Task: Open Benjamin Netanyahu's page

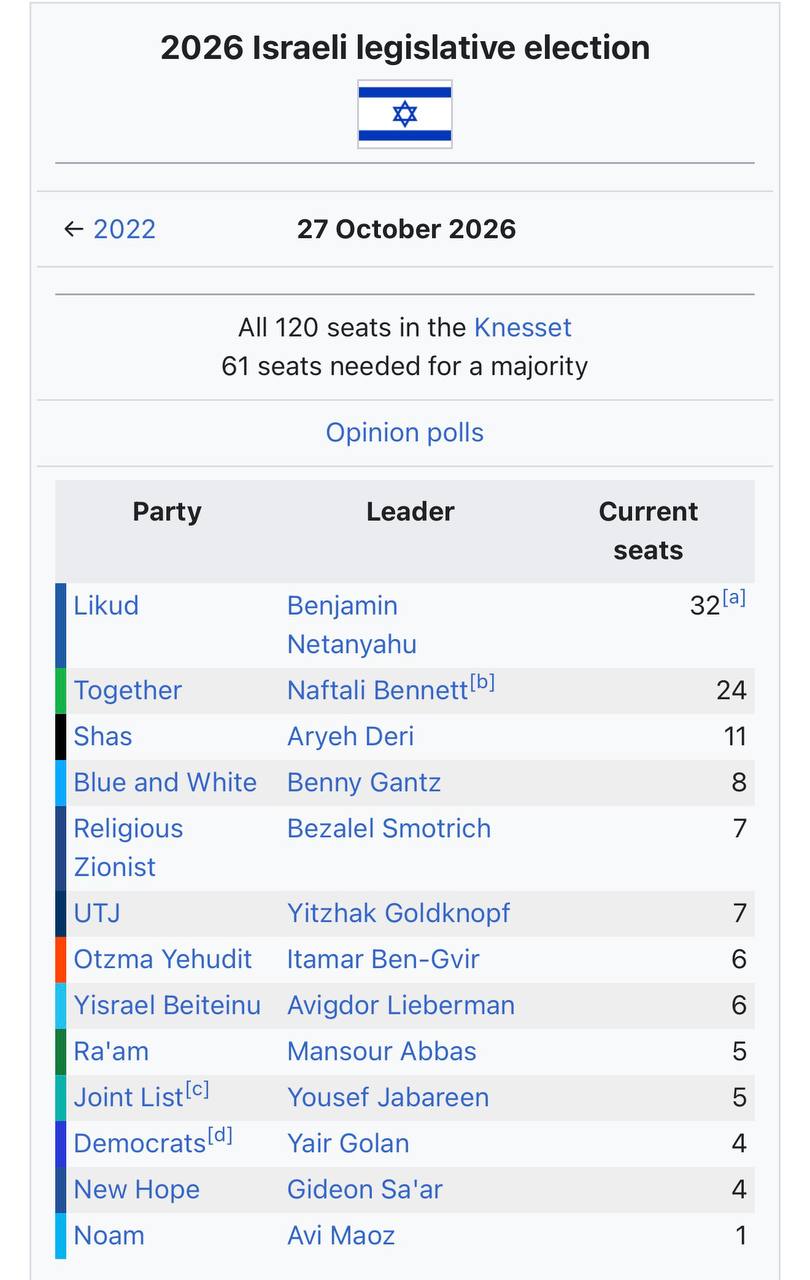Action: click(352, 625)
